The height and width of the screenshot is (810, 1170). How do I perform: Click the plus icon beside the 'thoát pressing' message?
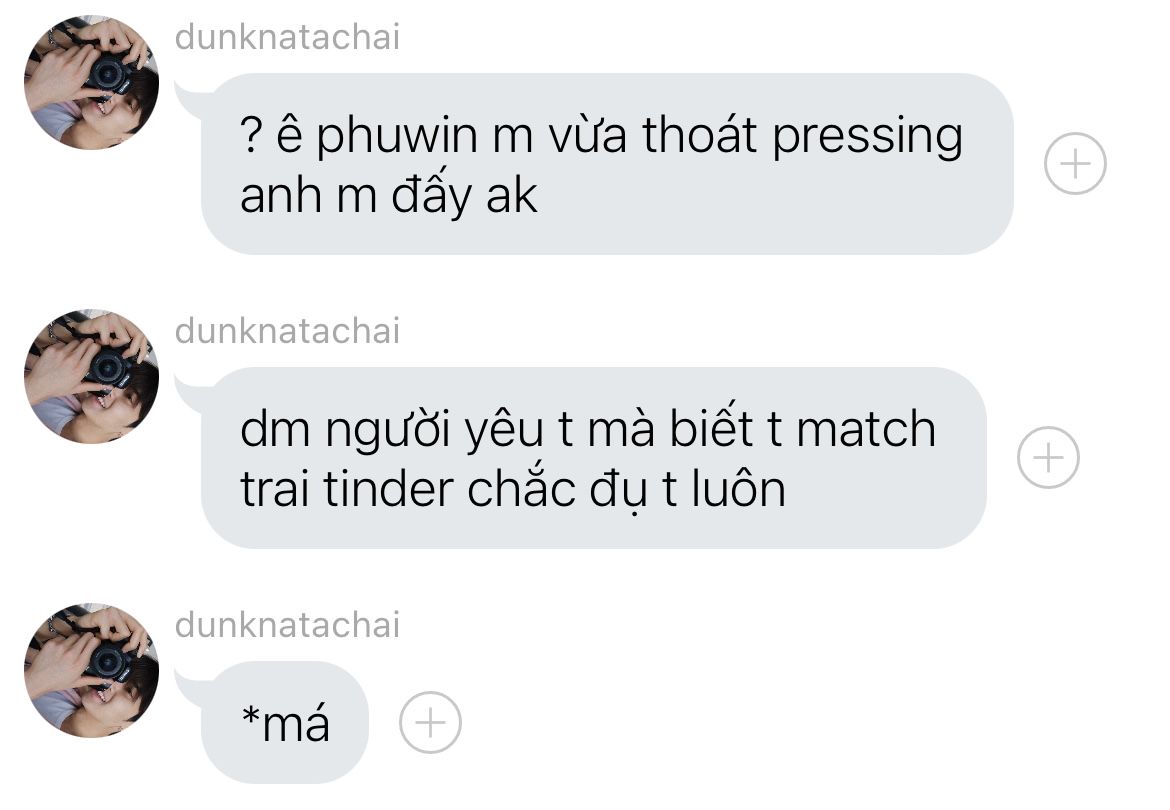click(1074, 163)
